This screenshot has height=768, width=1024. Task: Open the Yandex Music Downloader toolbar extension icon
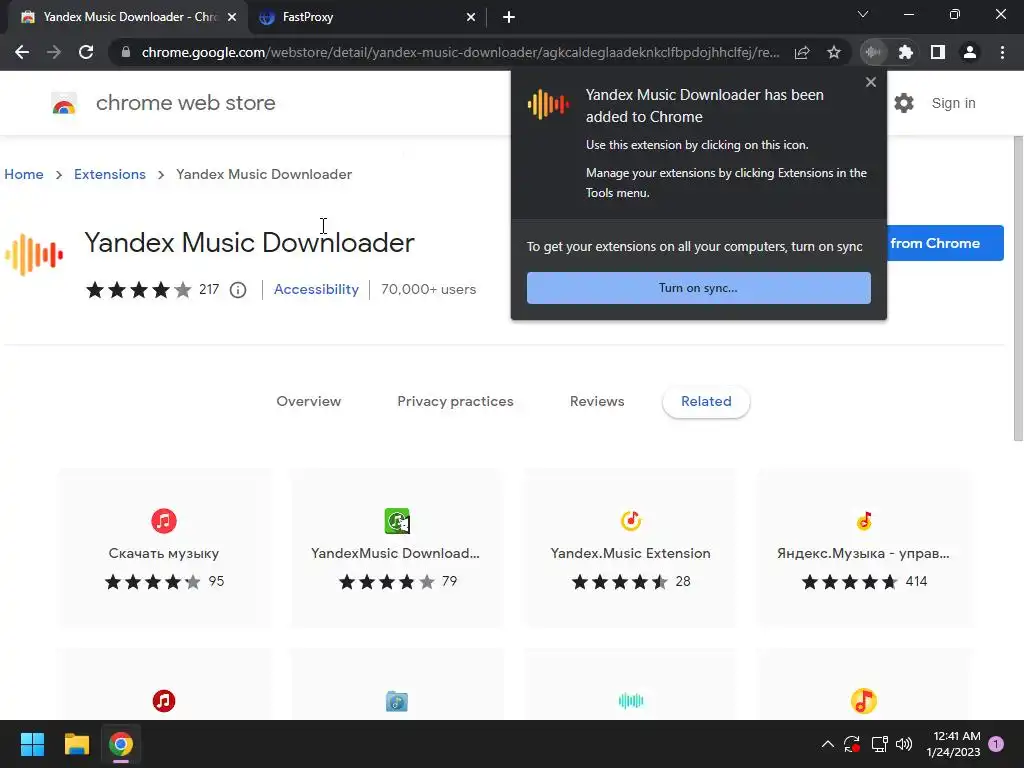873,52
